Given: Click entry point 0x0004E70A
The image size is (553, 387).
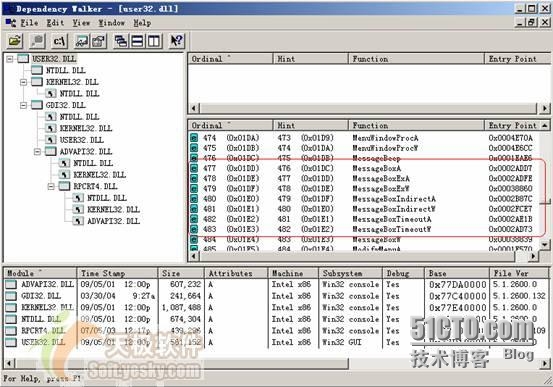Looking at the screenshot, I should click(510, 138).
